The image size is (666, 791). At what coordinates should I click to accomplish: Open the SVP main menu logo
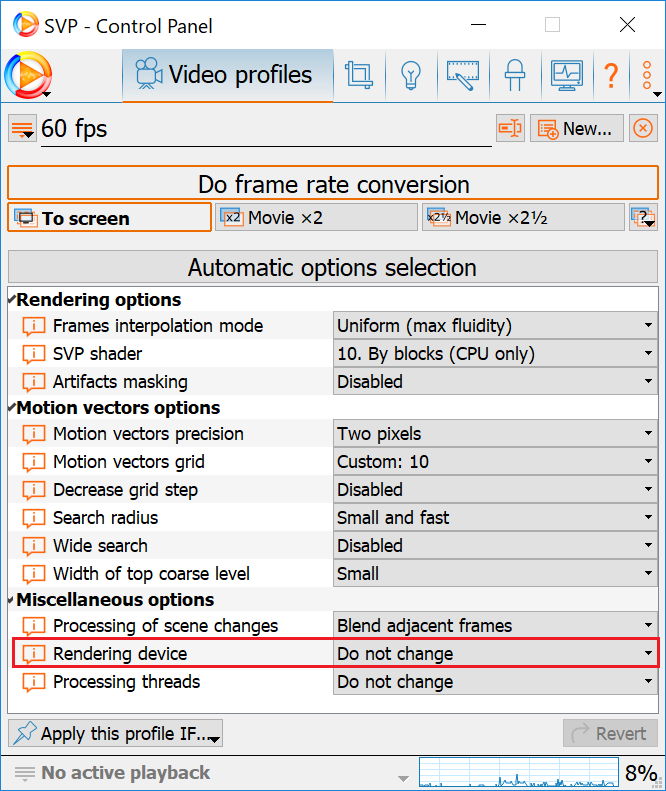point(27,75)
